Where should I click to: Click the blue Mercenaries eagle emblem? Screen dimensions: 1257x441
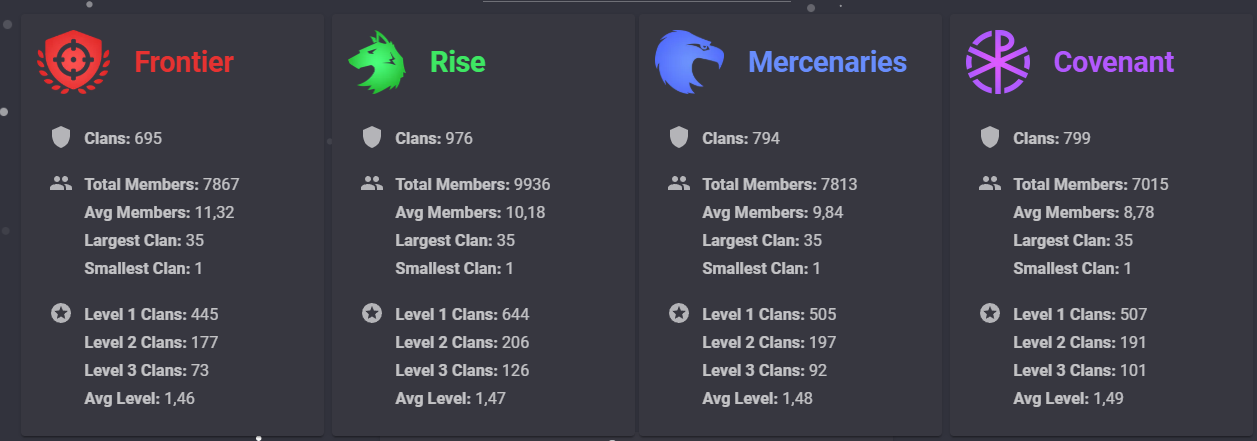(689, 62)
